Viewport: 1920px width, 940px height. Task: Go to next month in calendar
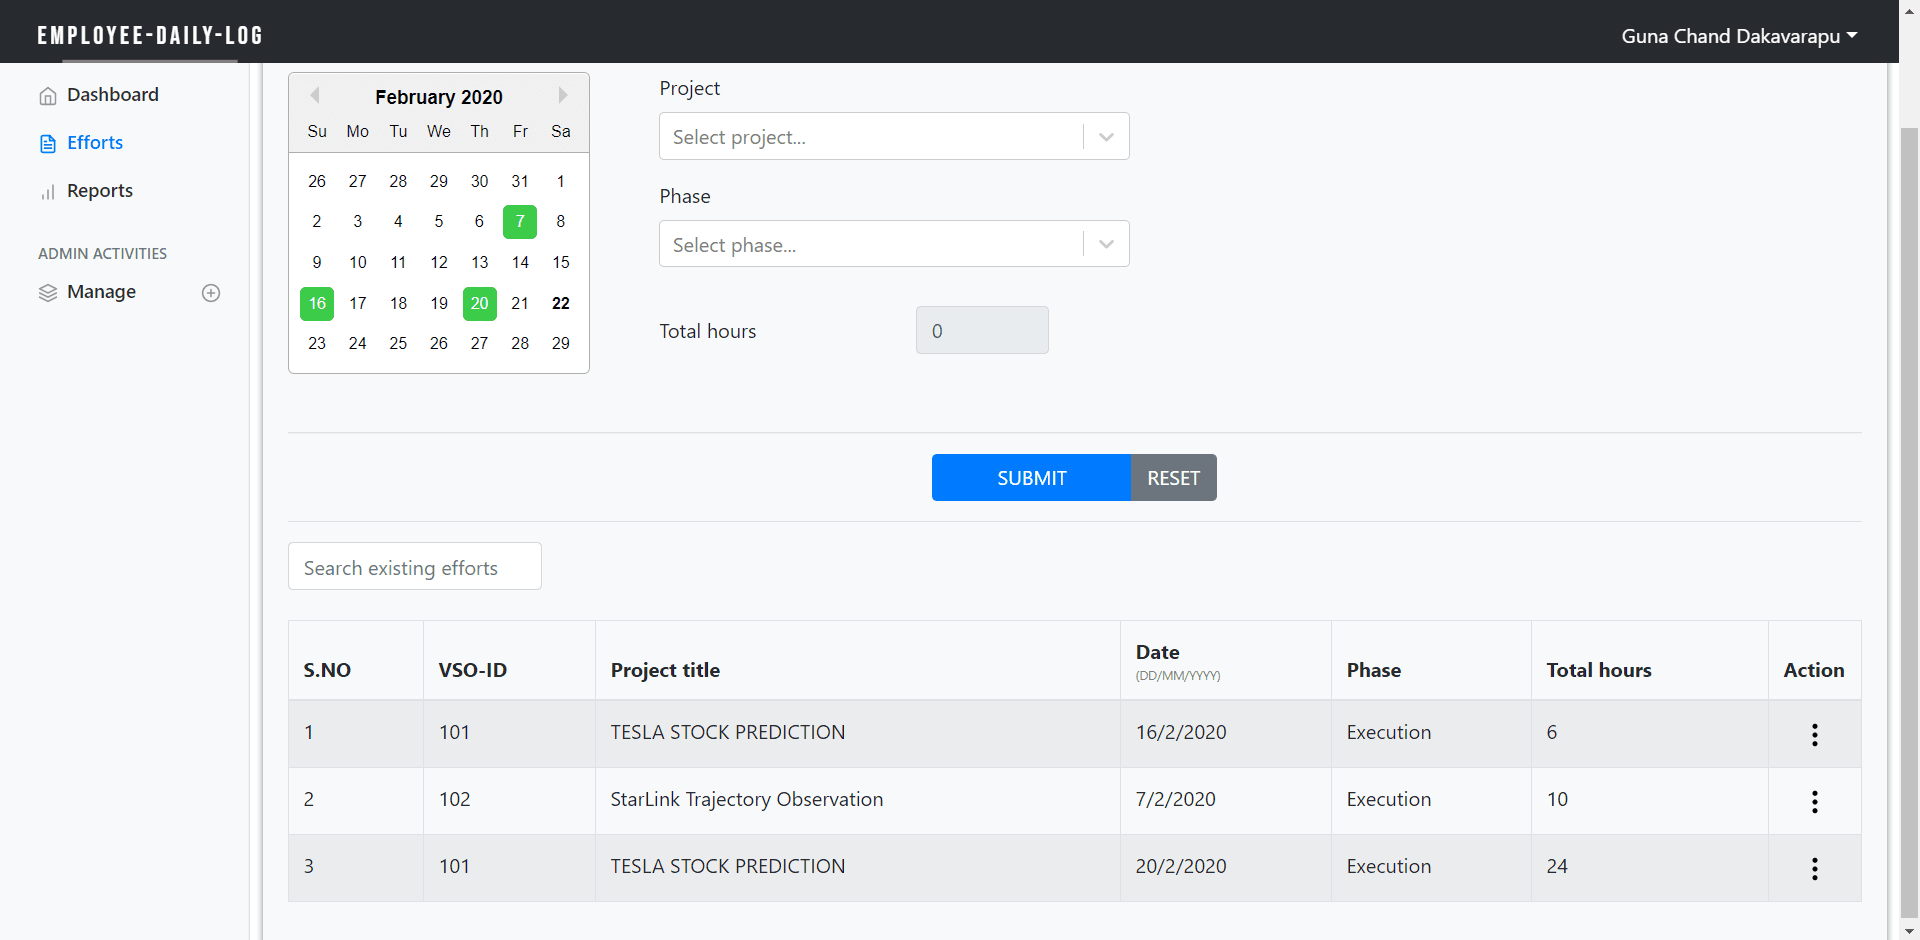tap(562, 96)
